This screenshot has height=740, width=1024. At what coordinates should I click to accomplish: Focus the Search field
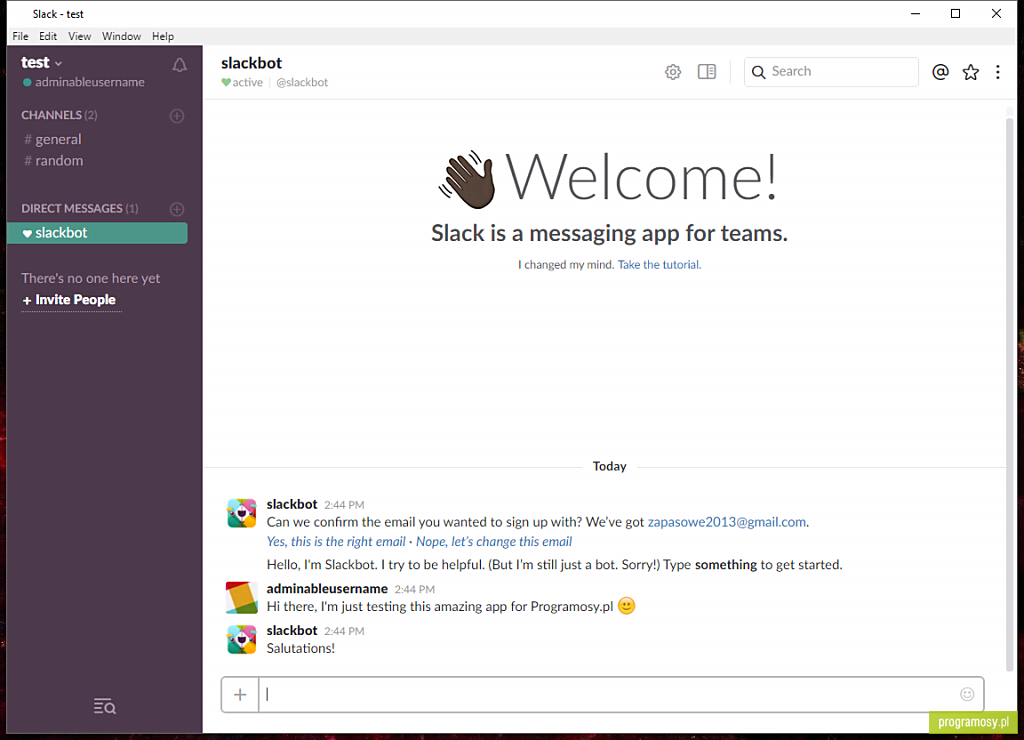(831, 72)
